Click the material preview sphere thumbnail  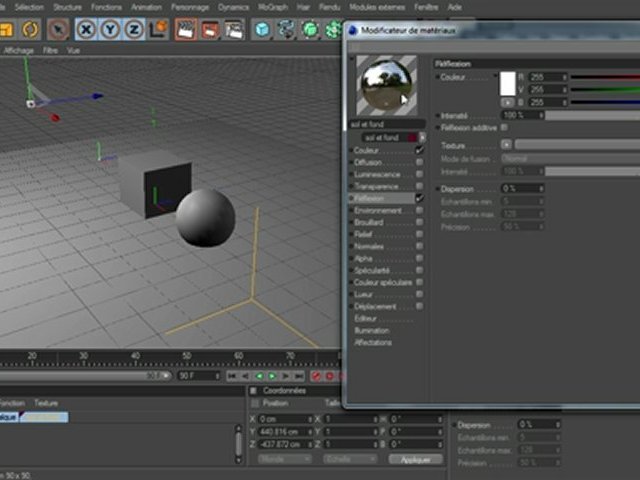pos(385,86)
